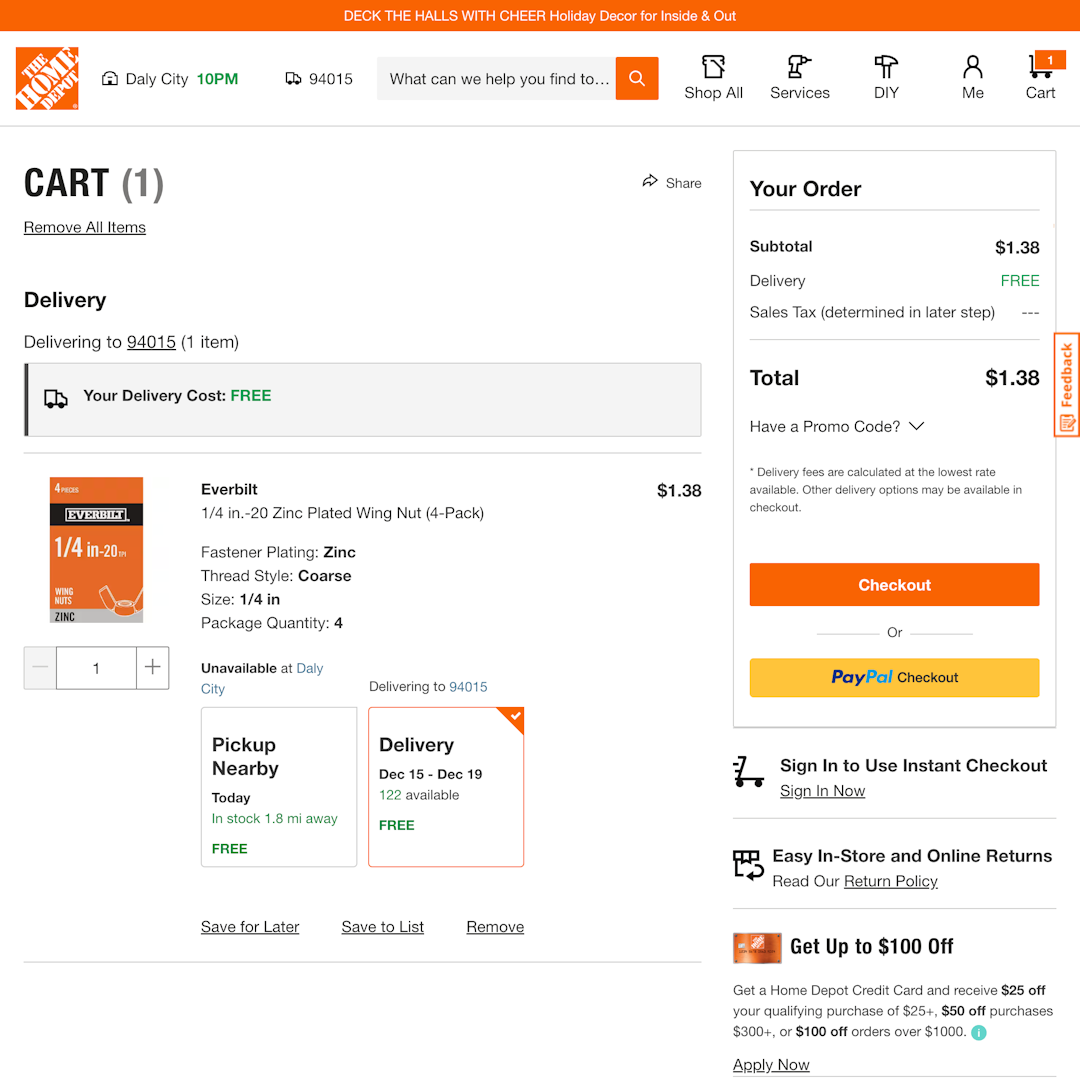Viewport: 1080px width, 1080px height.
Task: Click the orange search magnifier icon
Action: [637, 78]
